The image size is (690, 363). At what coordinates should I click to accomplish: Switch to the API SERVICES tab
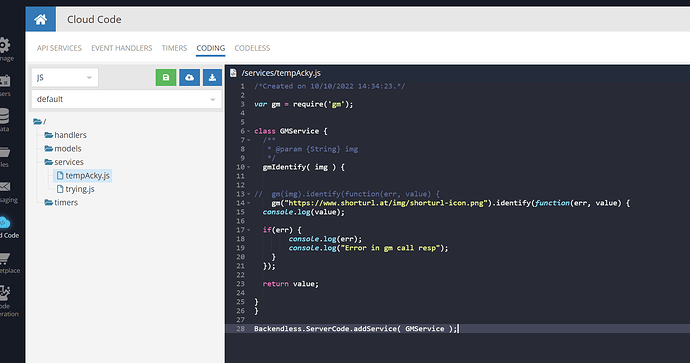59,48
